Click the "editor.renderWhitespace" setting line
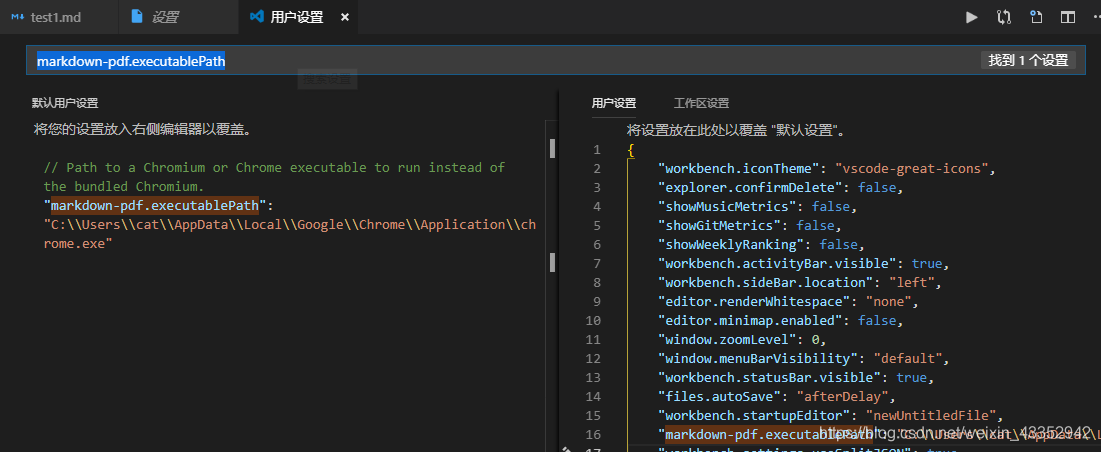1101x452 pixels. (x=788, y=301)
